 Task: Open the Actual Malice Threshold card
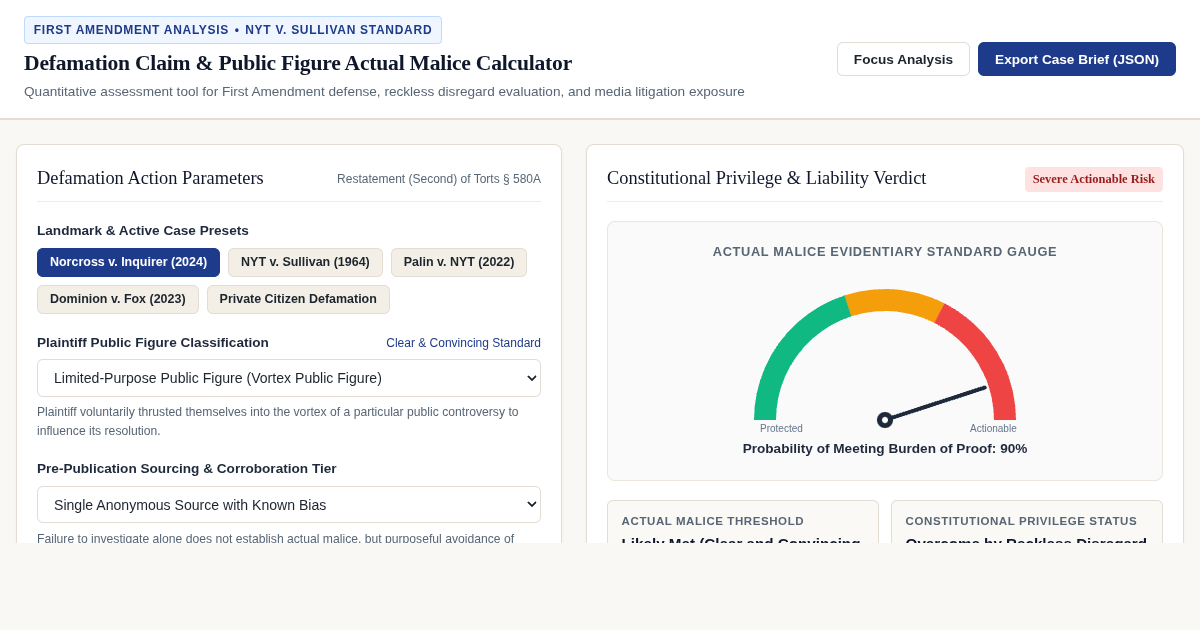[743, 522]
